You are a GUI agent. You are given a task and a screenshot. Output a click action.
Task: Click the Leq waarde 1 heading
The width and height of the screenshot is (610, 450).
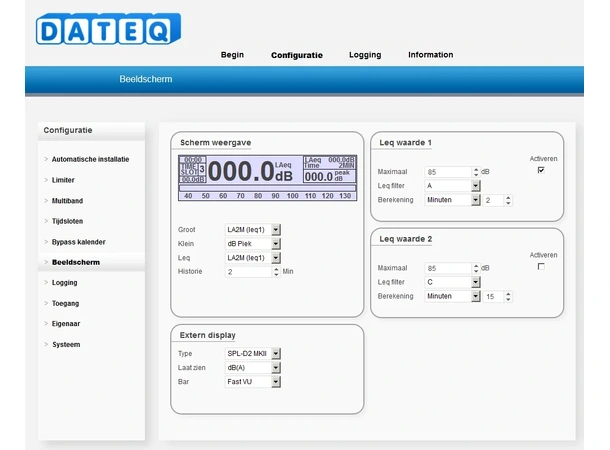click(405, 143)
